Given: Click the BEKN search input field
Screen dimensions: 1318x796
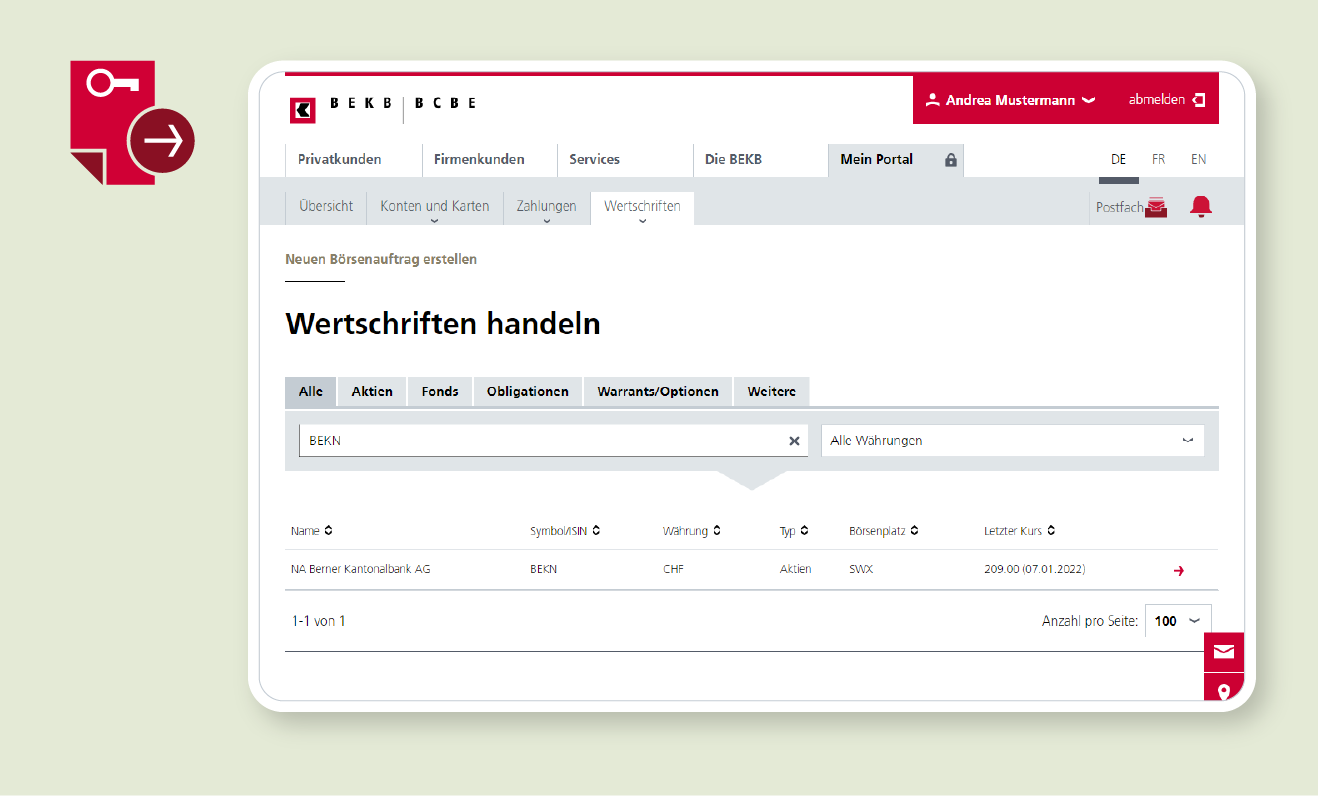Looking at the screenshot, I should (x=540, y=441).
